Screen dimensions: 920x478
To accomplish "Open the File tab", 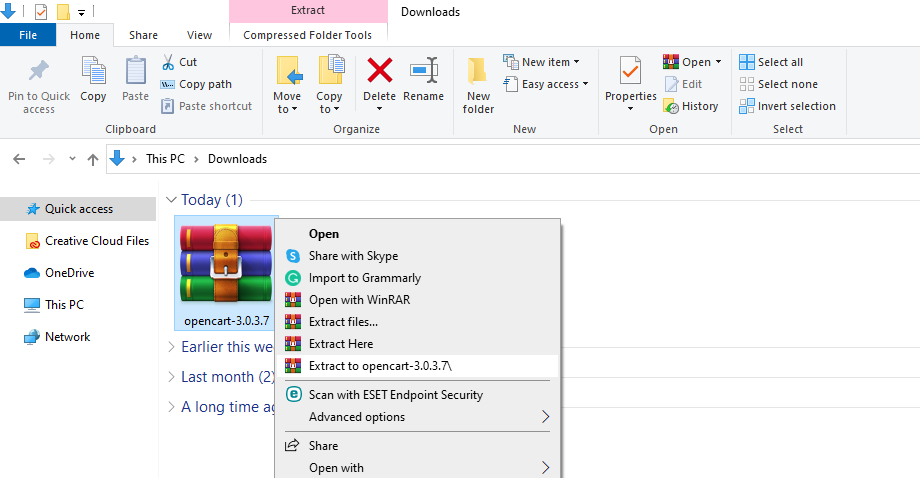I will click(28, 35).
